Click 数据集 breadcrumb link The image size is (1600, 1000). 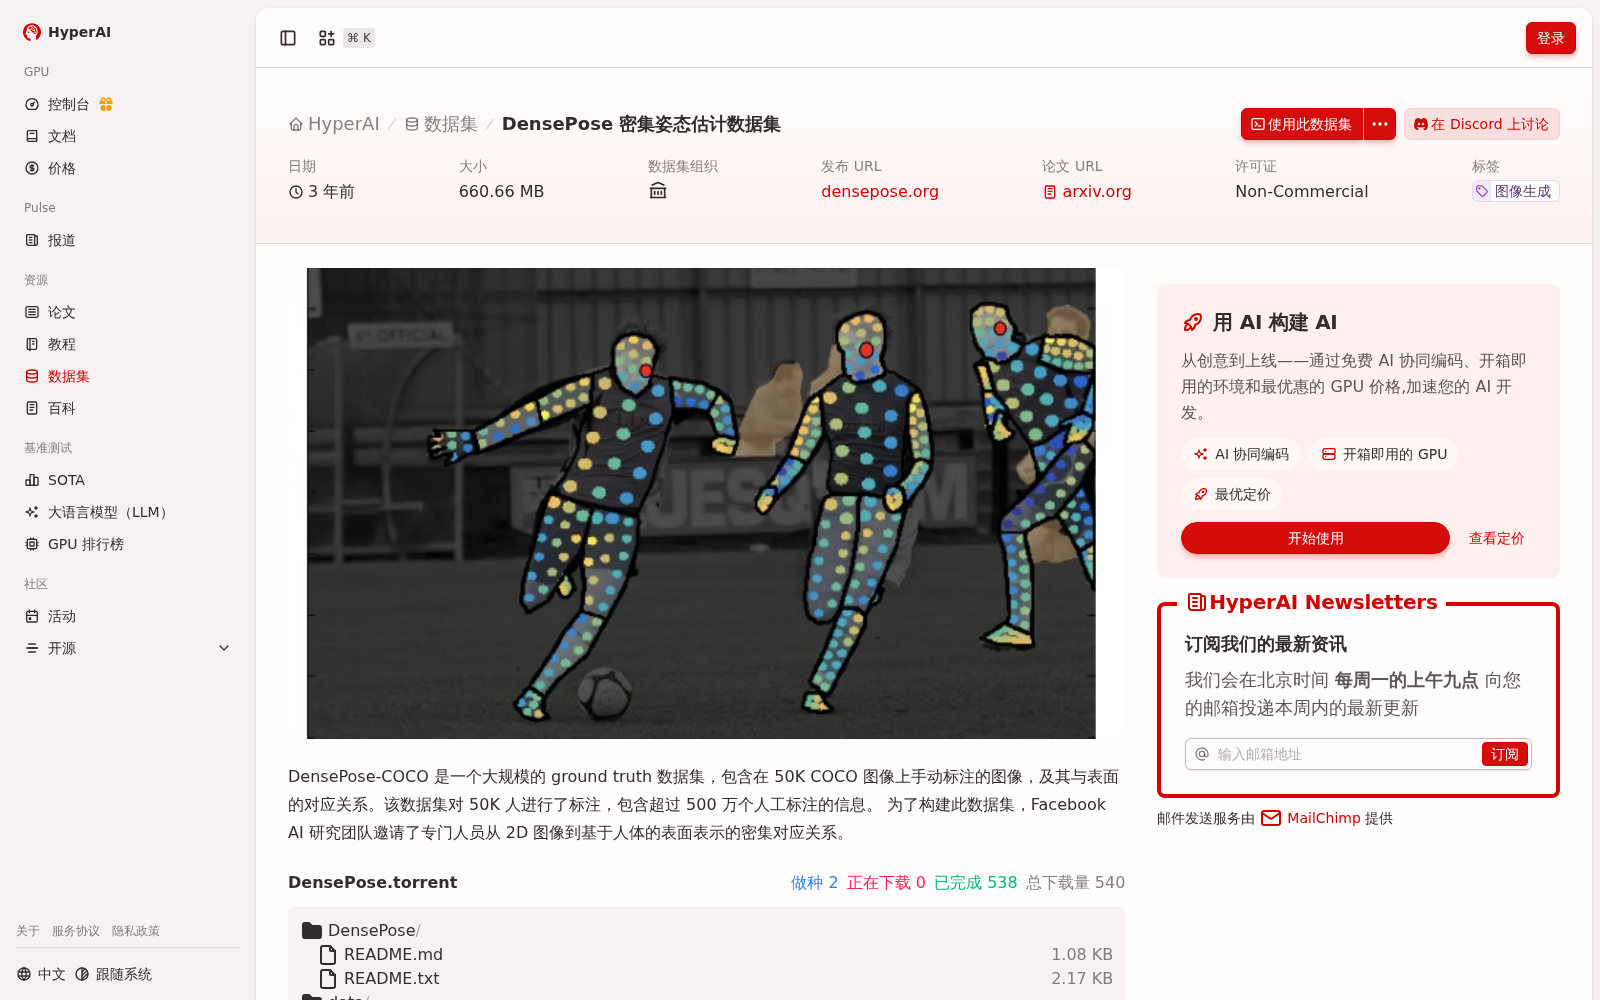pos(441,124)
